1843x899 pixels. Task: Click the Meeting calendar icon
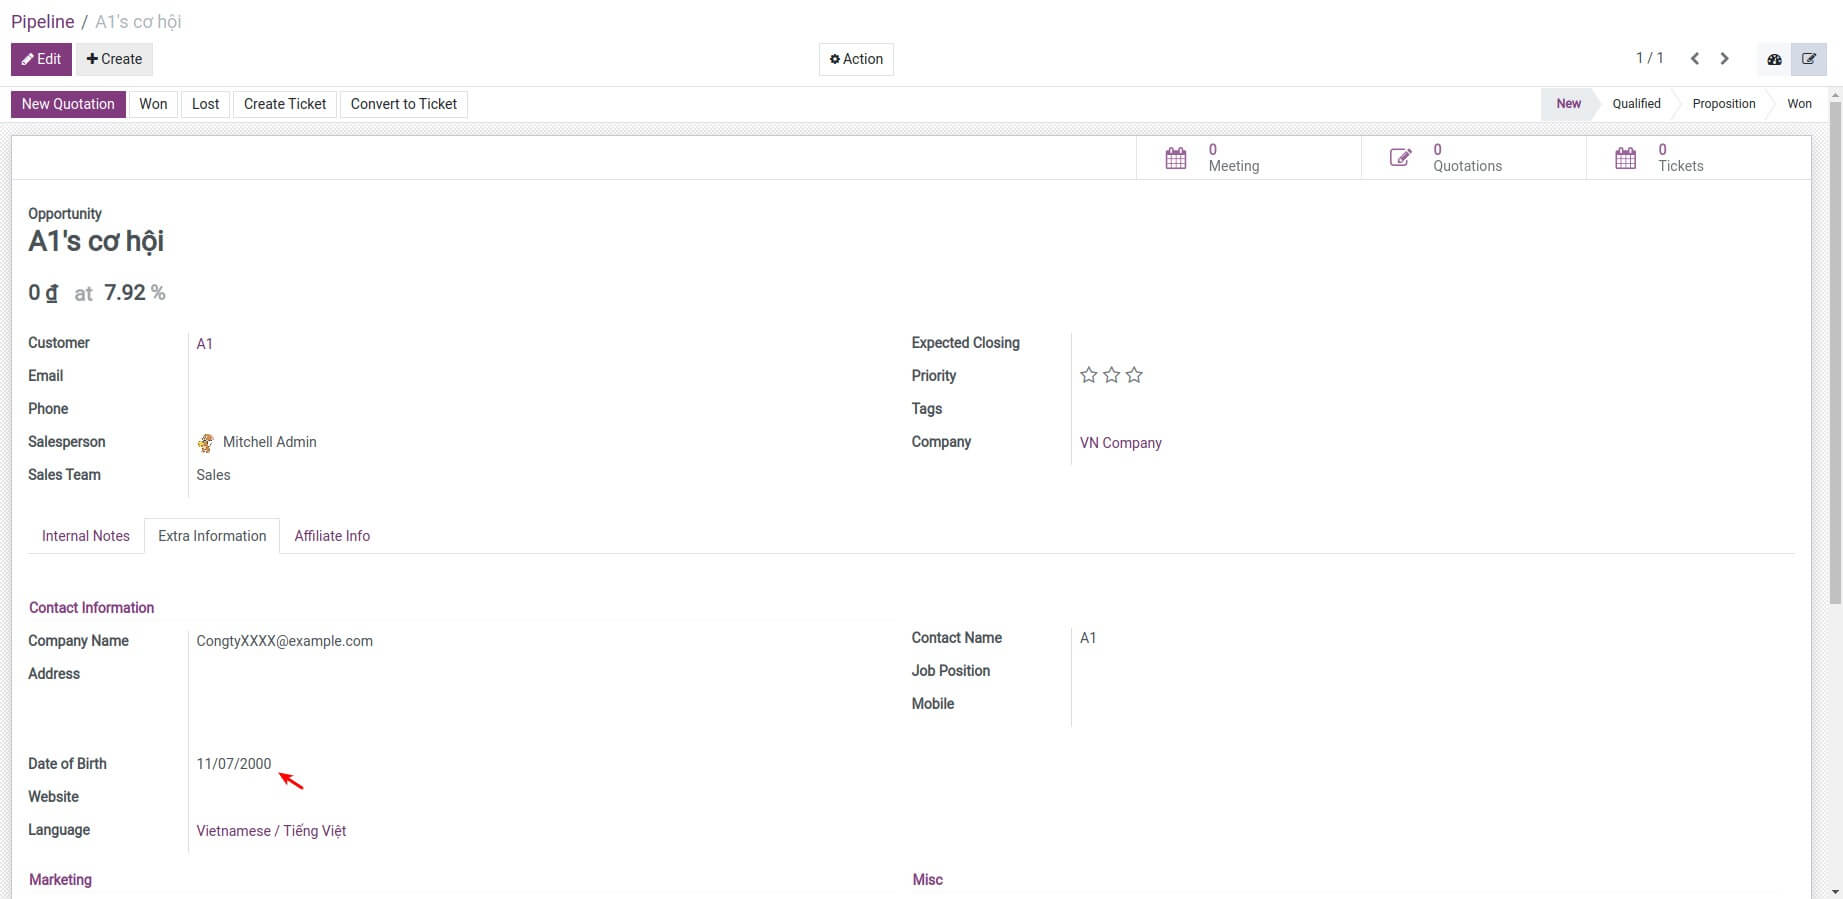1176,158
